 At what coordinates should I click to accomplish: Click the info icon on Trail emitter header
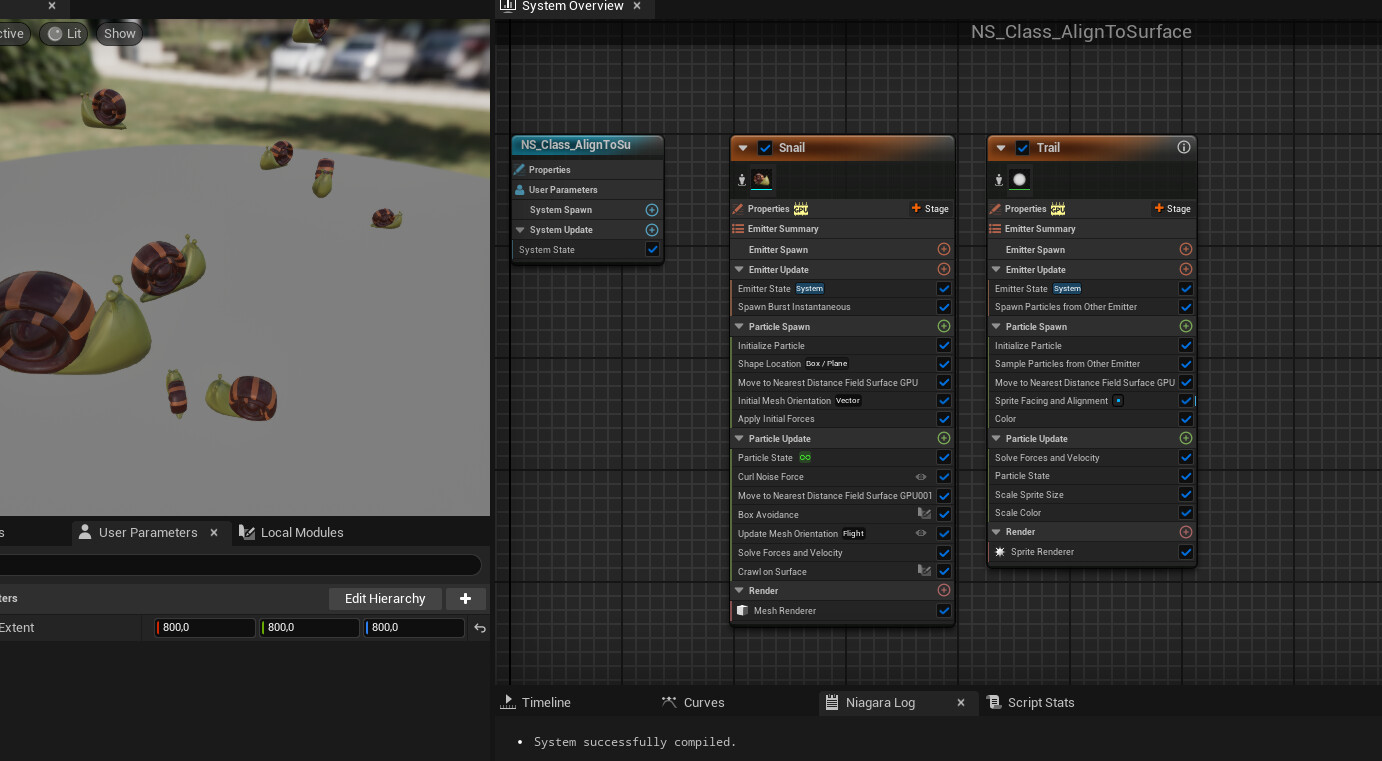(1184, 148)
